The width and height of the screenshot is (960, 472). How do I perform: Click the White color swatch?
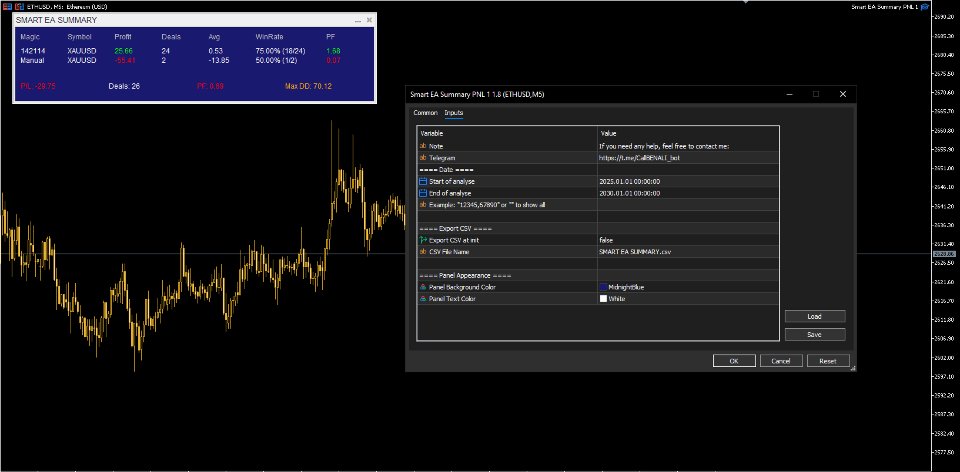pos(603,299)
